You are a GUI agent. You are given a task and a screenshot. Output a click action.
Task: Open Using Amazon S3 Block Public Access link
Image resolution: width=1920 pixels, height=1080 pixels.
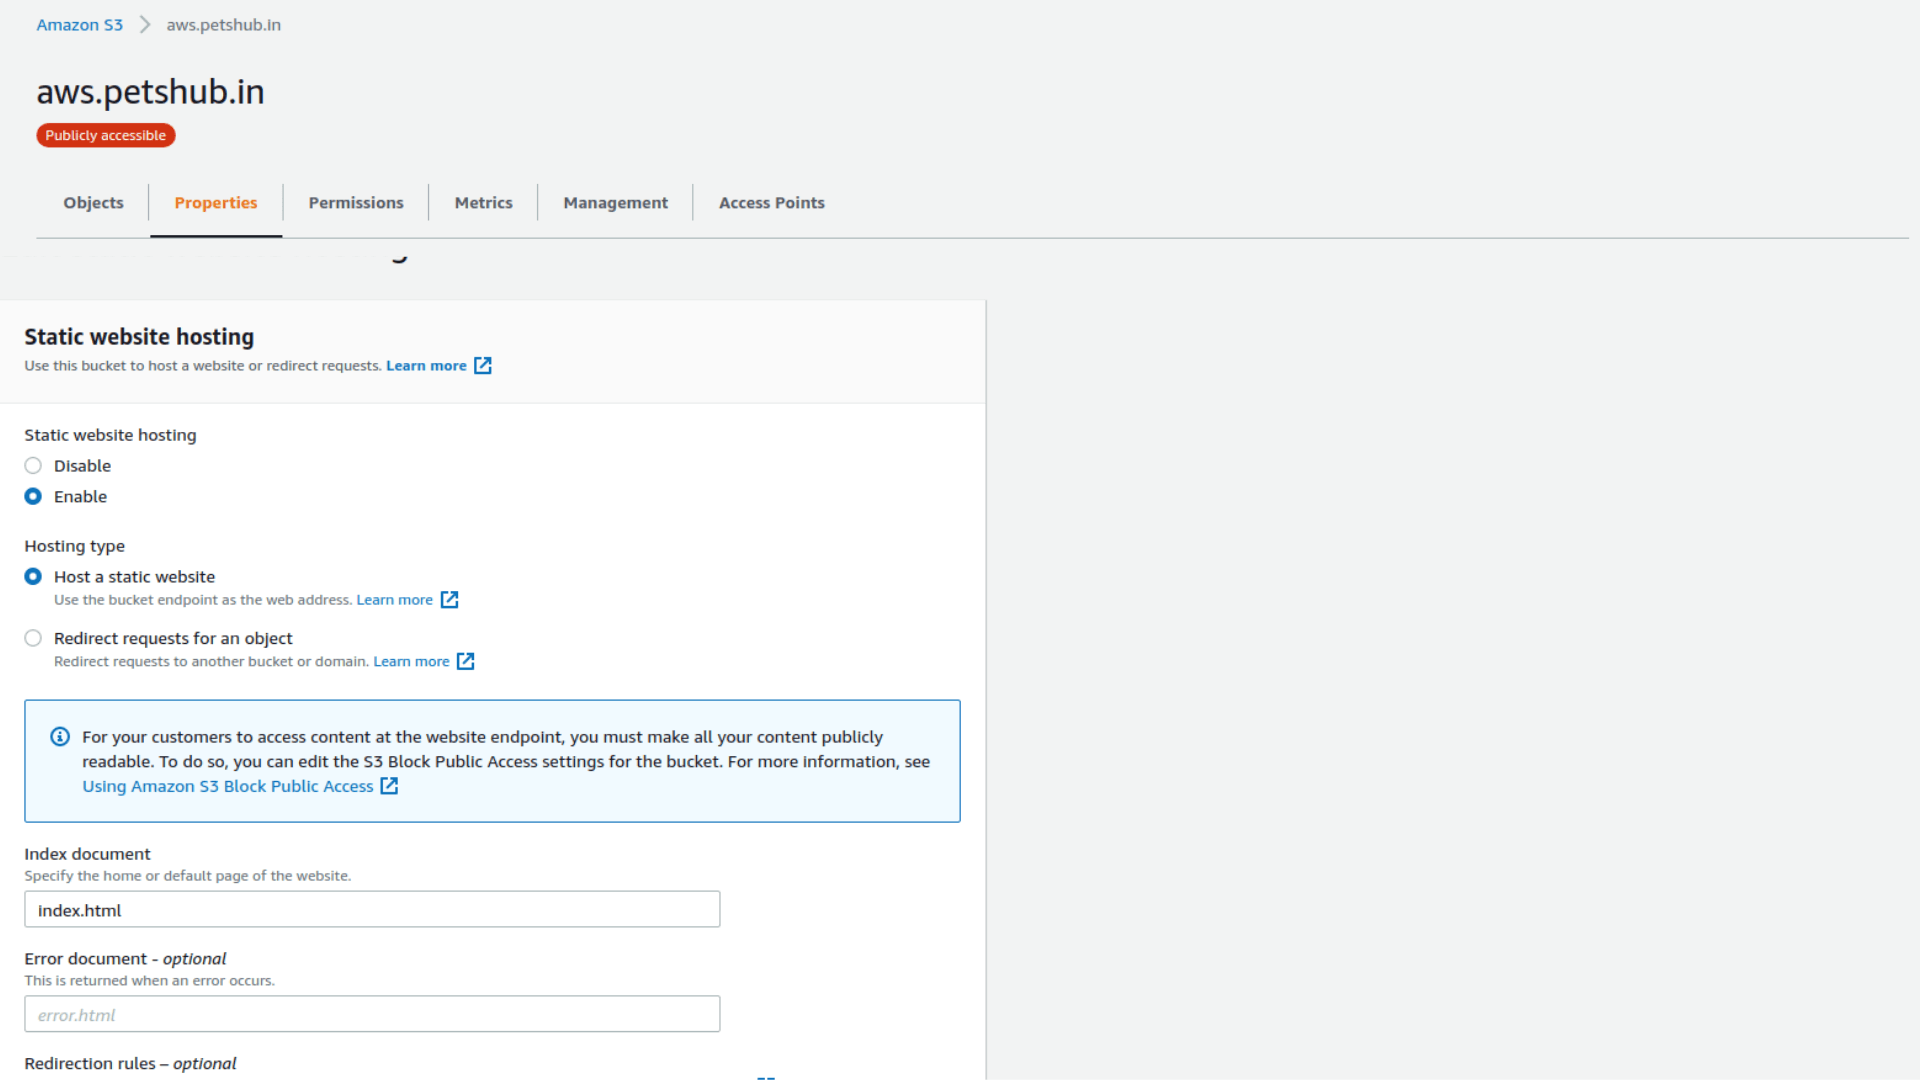tap(227, 787)
